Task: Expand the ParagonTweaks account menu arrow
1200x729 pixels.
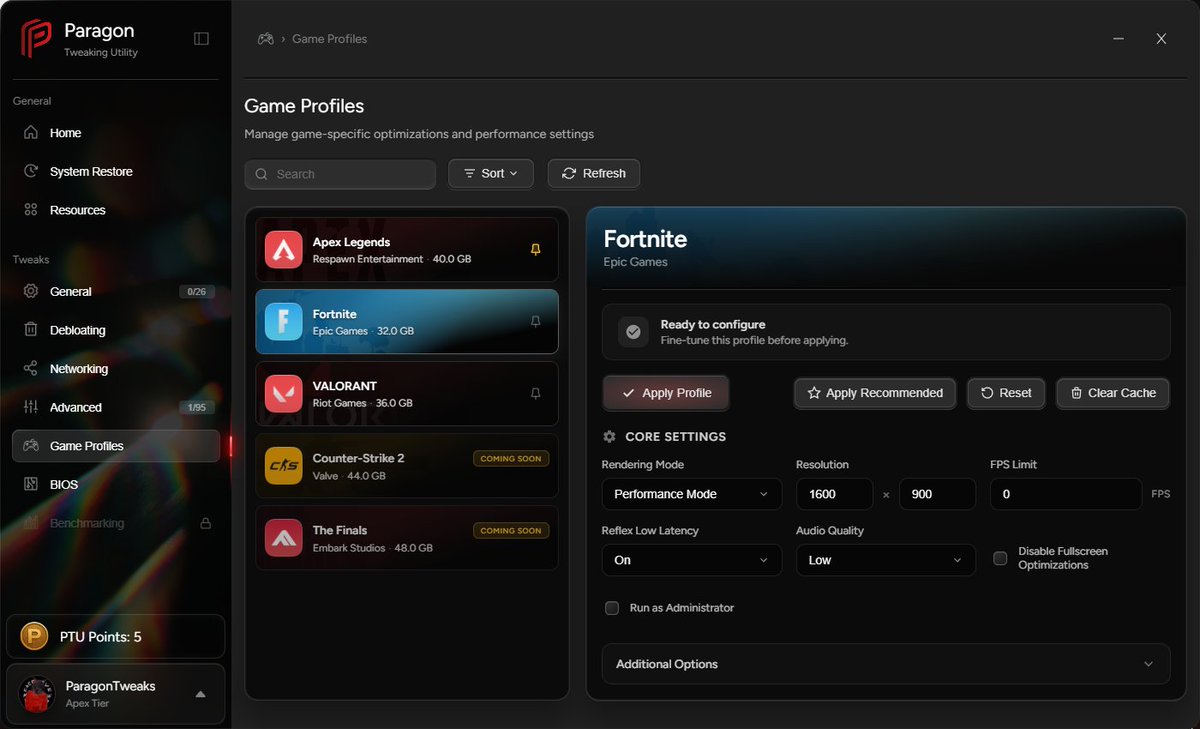Action: (x=200, y=694)
